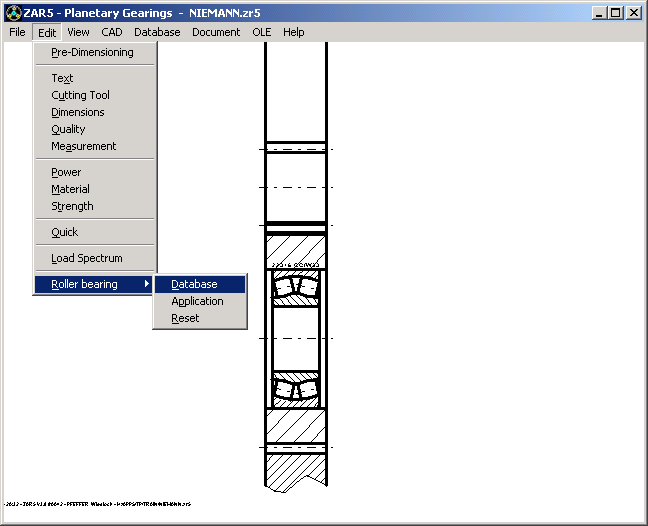Expand the Roller bearing submenu arrow
This screenshot has height=526, width=648.
click(147, 284)
